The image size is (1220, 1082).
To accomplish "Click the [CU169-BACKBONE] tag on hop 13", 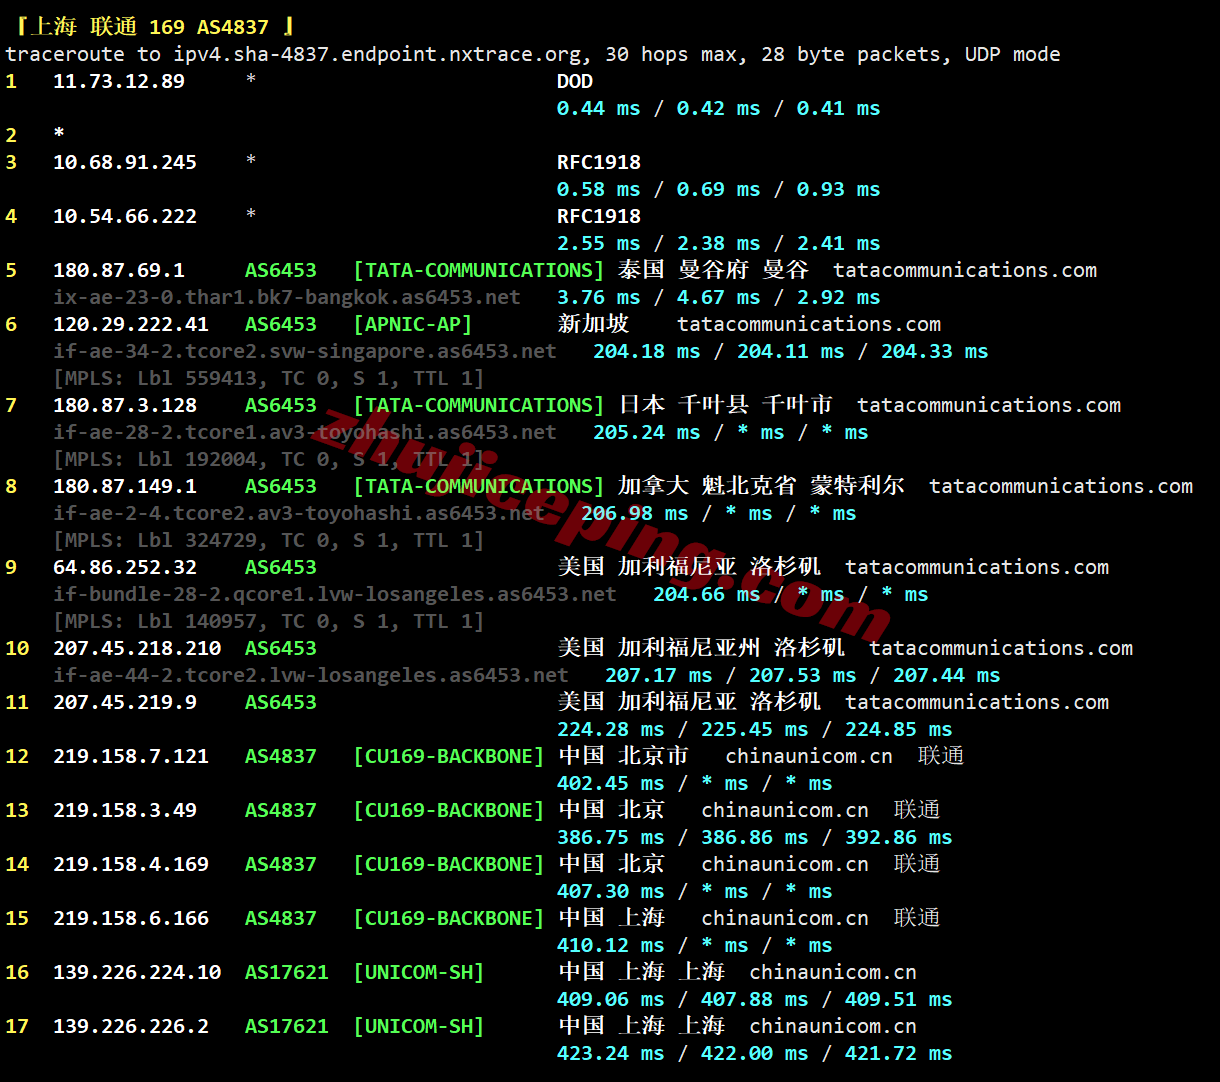I will tap(449, 810).
